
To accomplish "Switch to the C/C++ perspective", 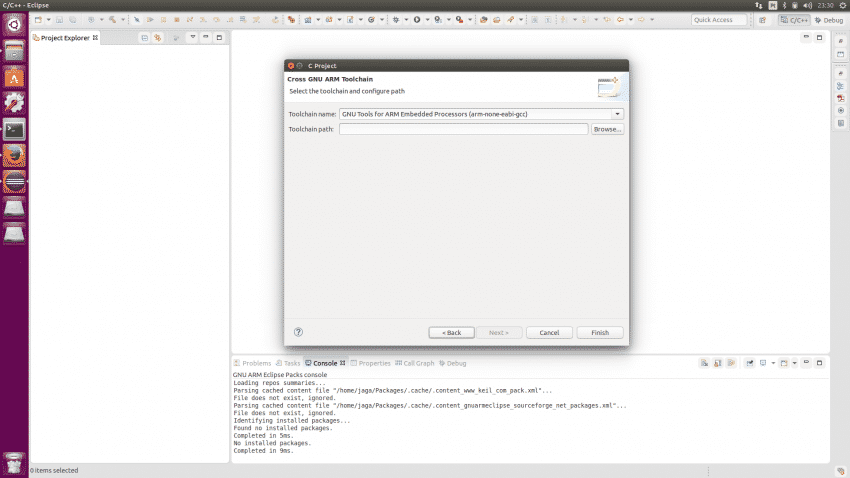I will tap(794, 20).
